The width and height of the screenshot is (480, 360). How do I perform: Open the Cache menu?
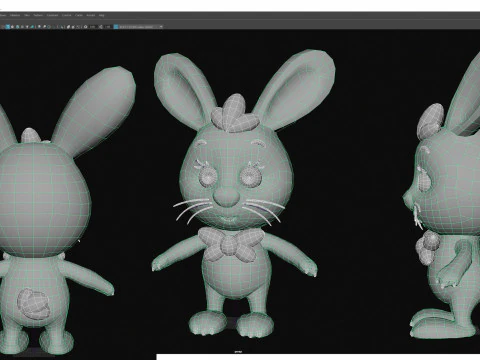coord(79,15)
